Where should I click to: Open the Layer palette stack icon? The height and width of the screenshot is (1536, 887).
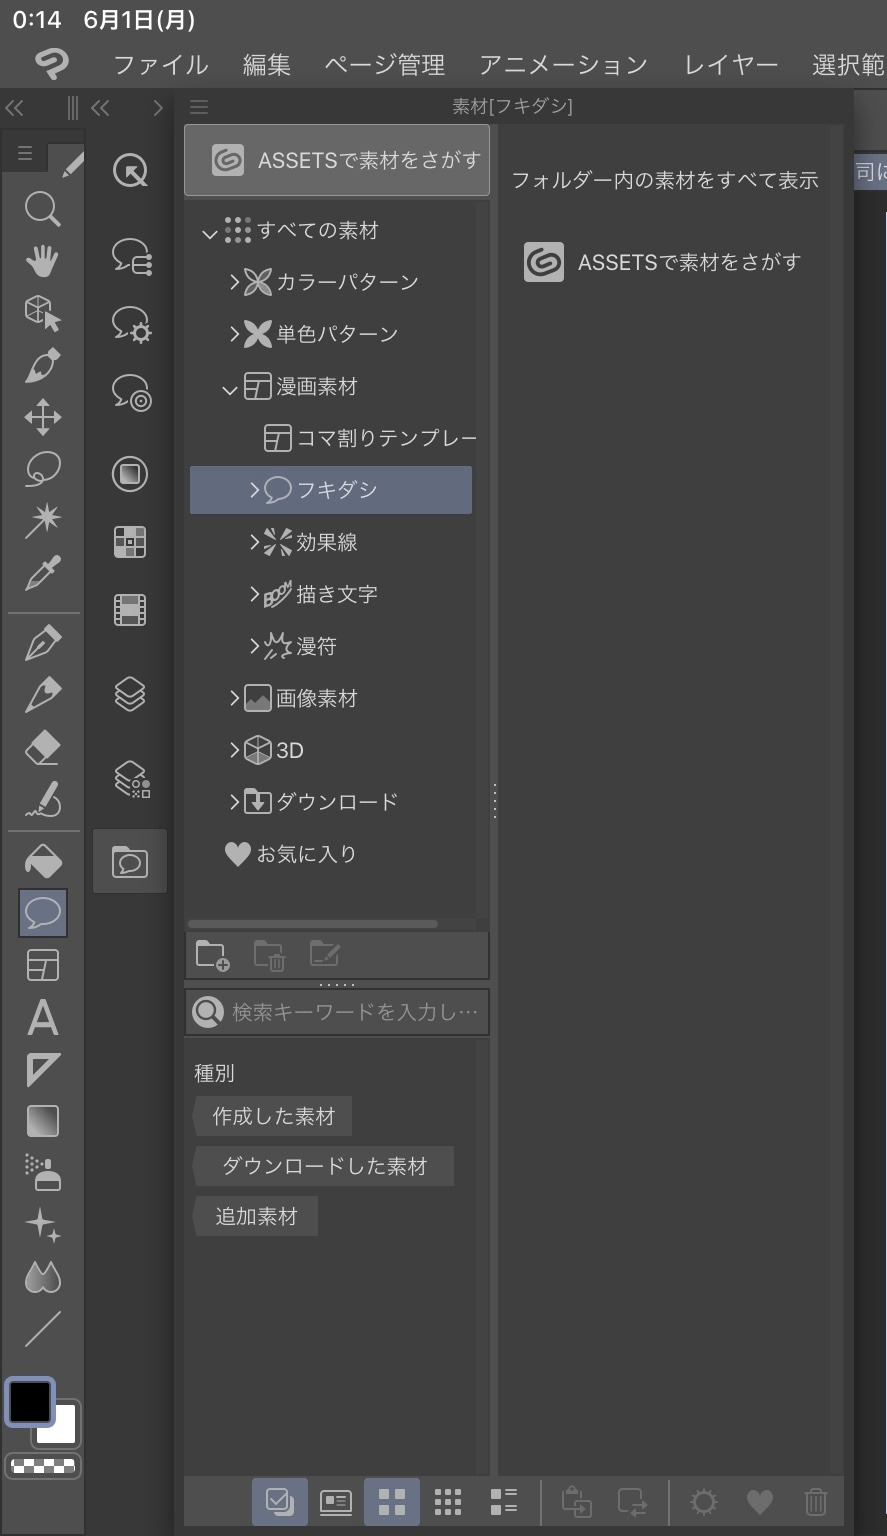tap(130, 693)
